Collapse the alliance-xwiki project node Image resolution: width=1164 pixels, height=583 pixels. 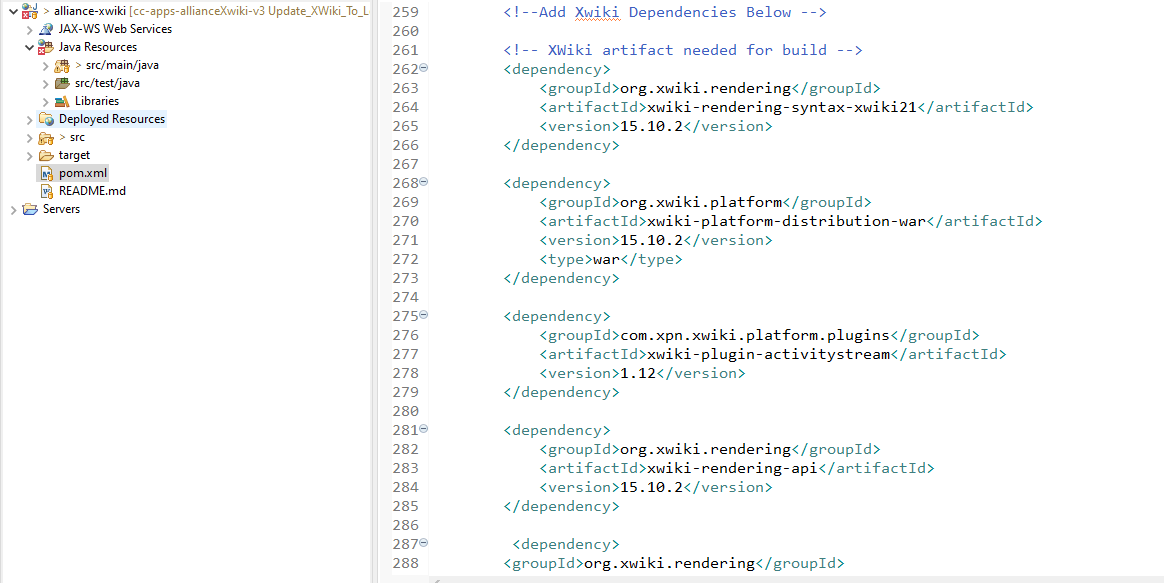point(13,11)
